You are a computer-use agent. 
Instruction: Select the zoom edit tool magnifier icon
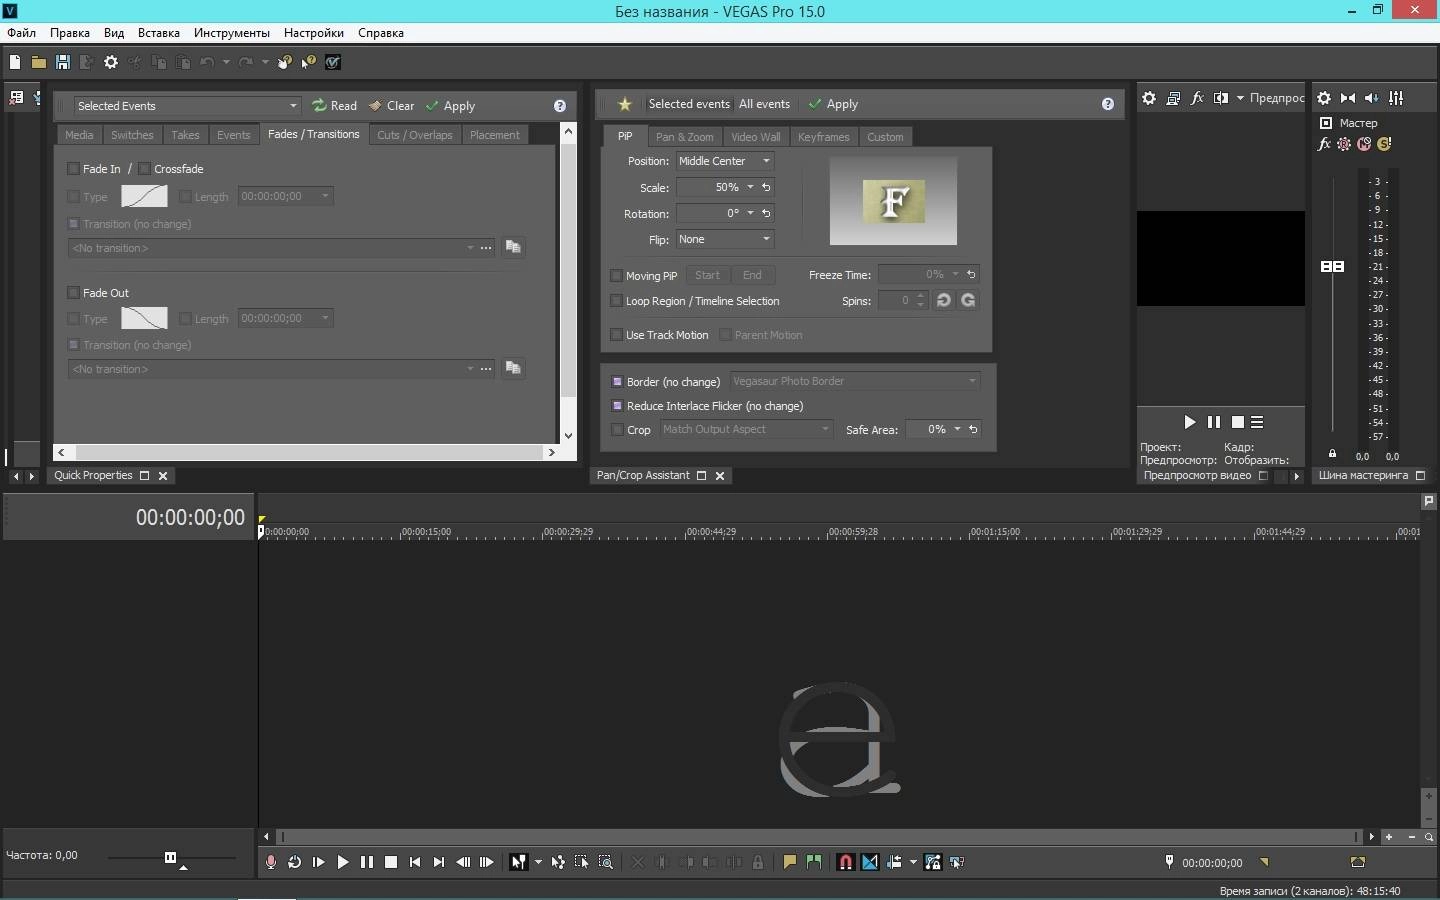click(x=606, y=862)
